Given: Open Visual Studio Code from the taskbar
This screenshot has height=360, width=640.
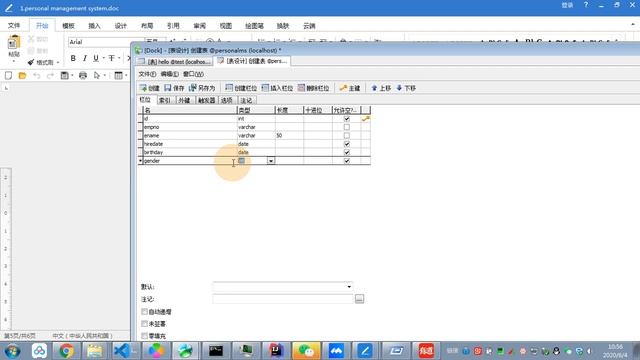Looking at the screenshot, I should (122, 351).
